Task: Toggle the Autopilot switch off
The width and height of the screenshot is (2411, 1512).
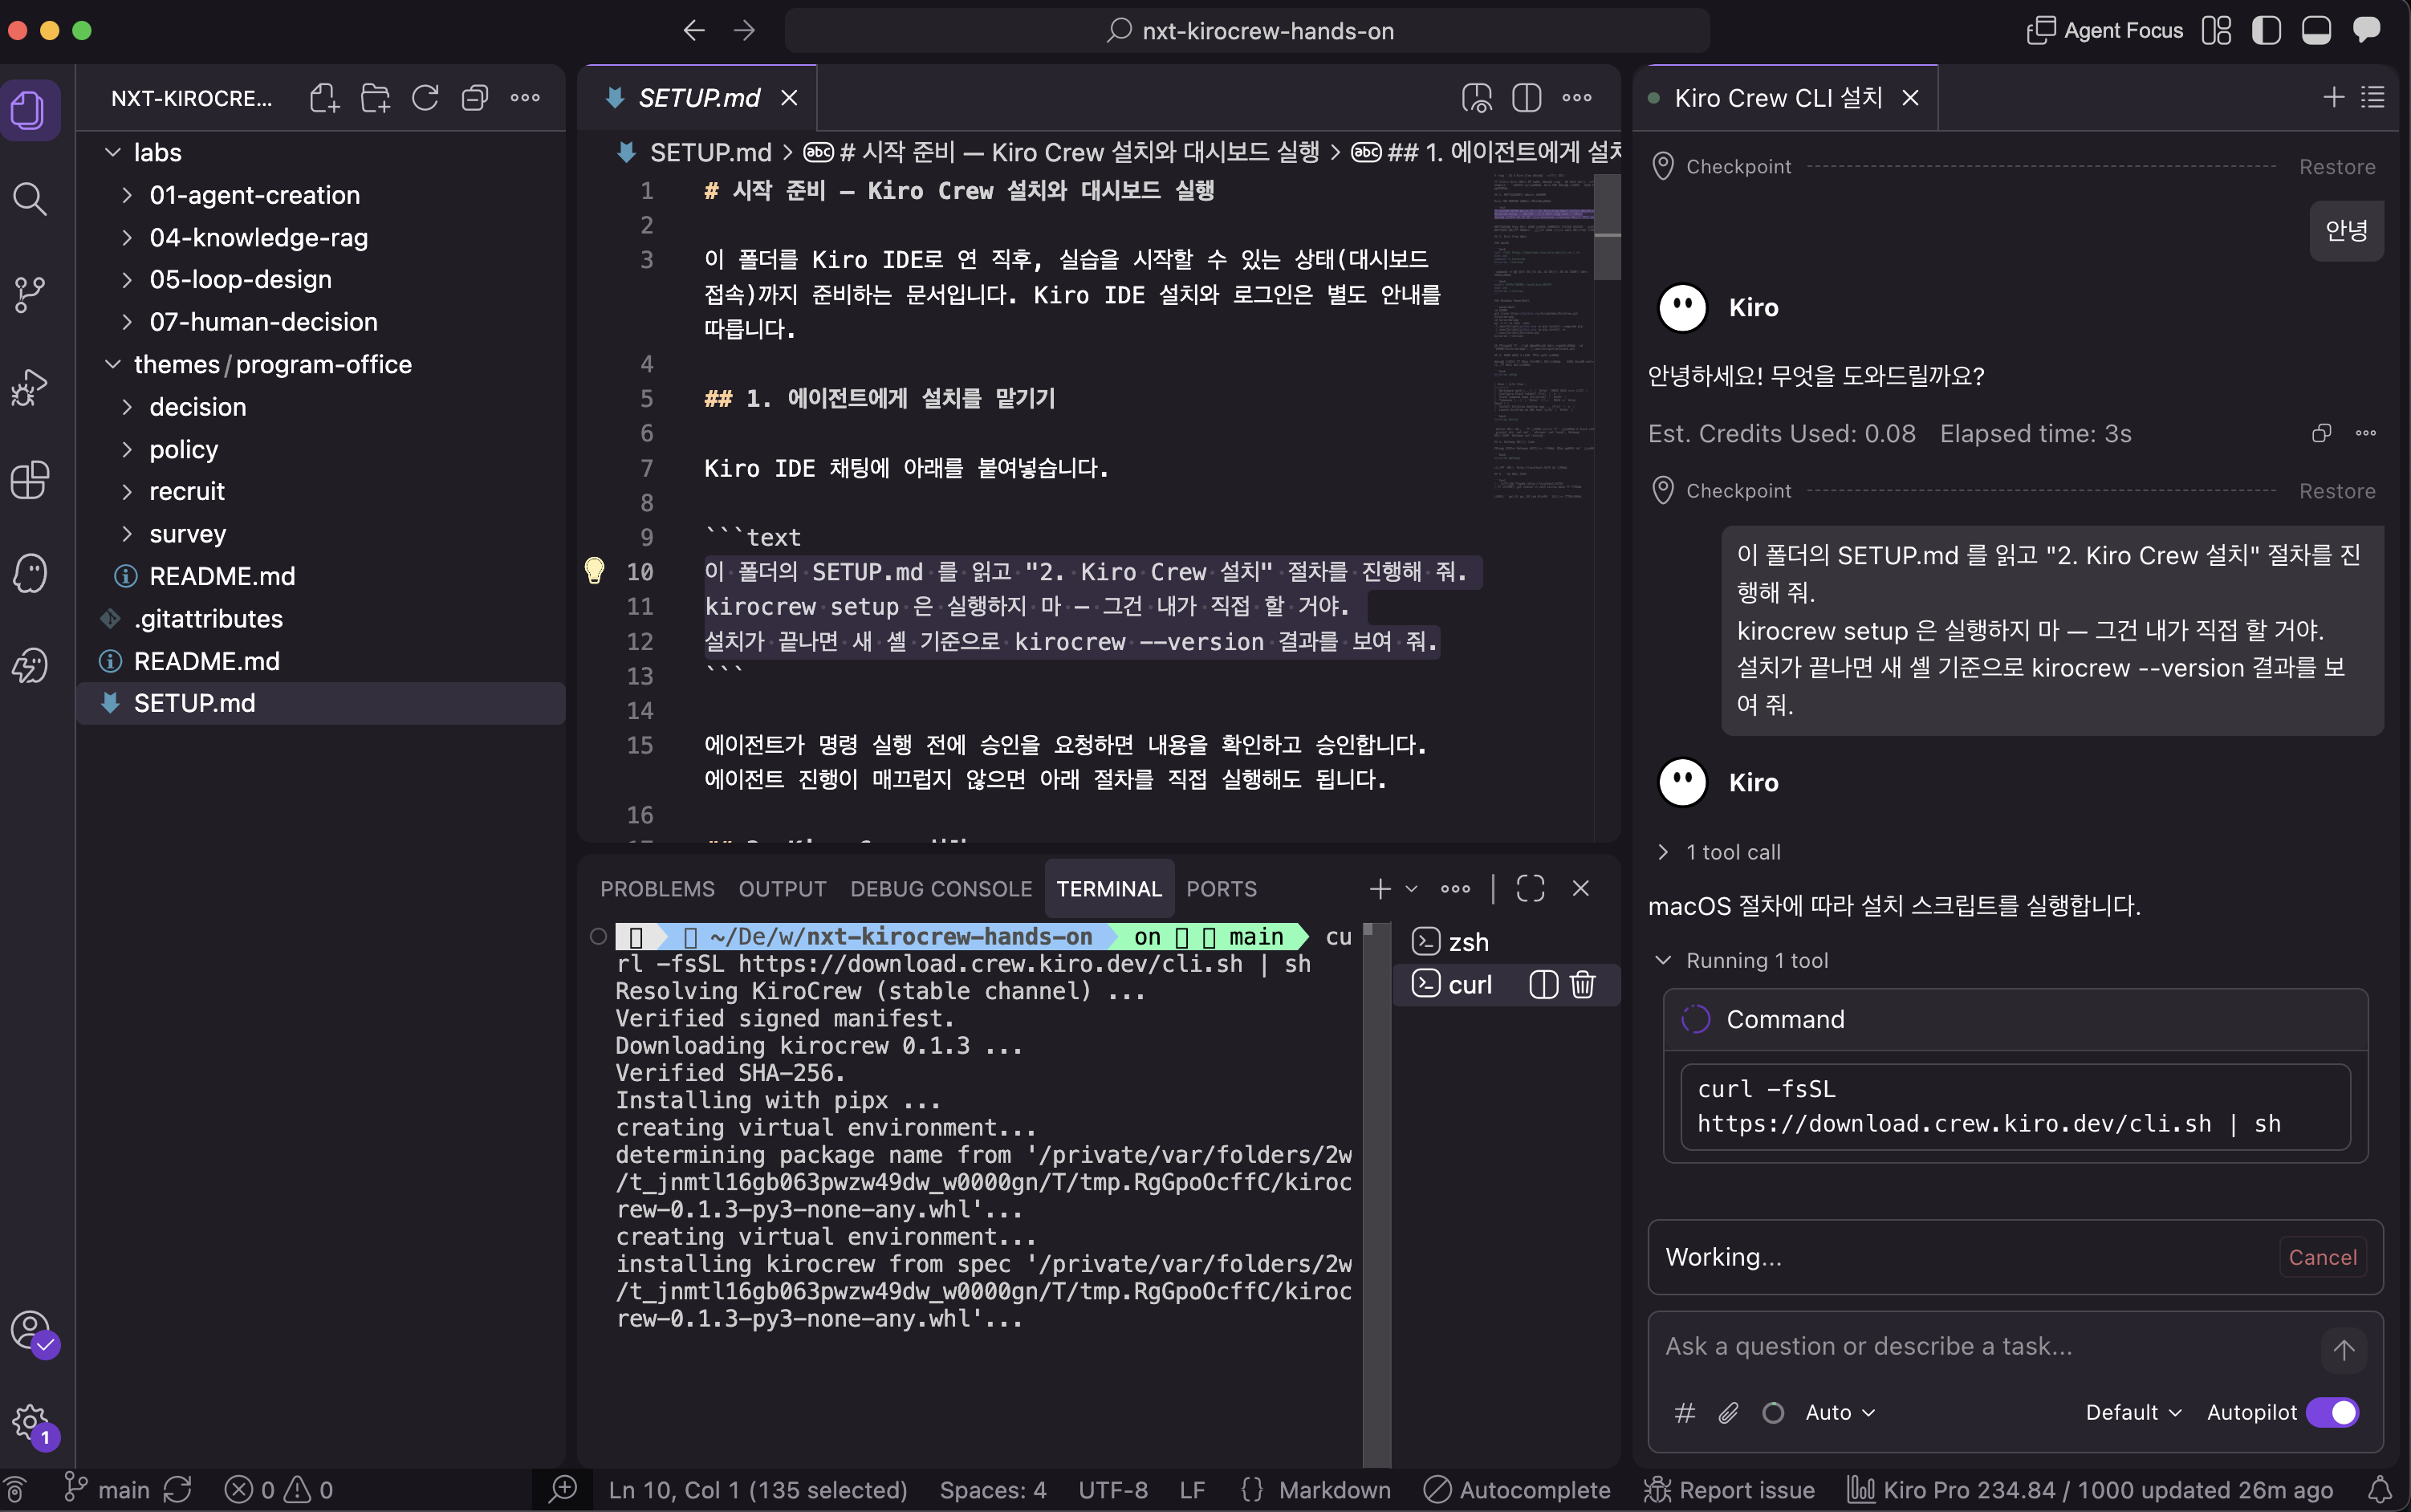Action: (x=2332, y=1413)
